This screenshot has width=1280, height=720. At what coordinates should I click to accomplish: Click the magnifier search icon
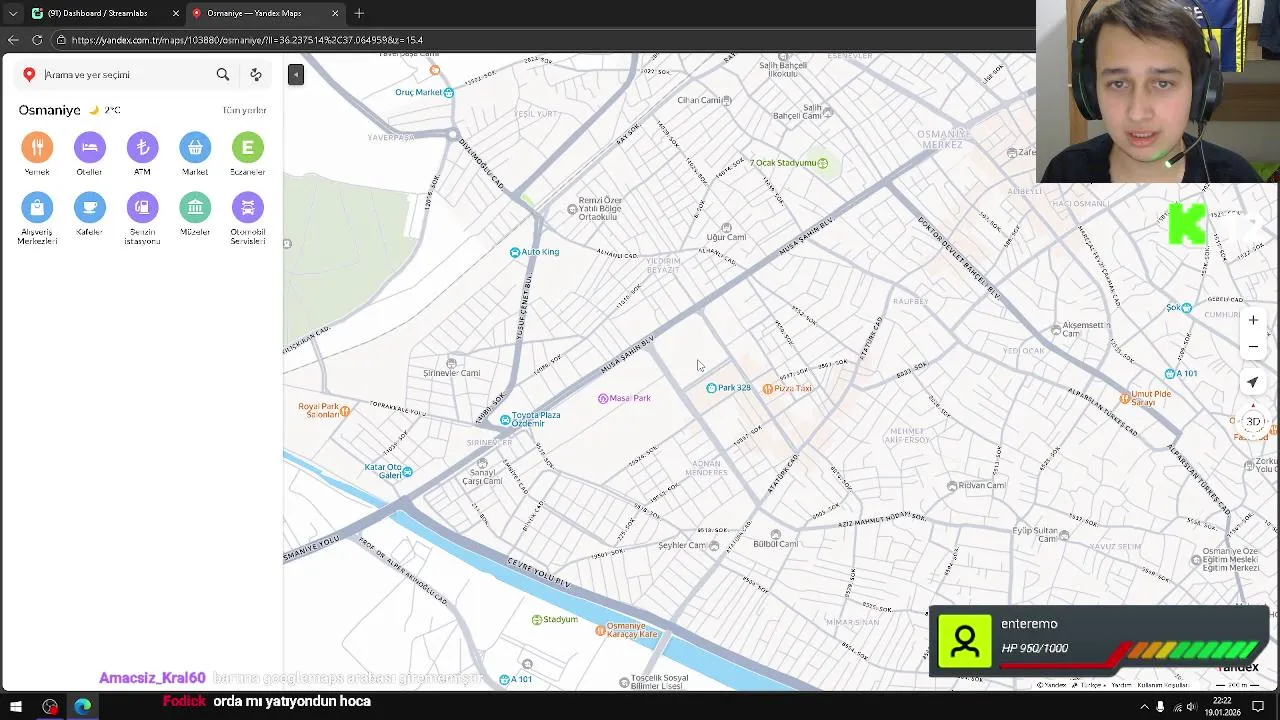pos(223,75)
